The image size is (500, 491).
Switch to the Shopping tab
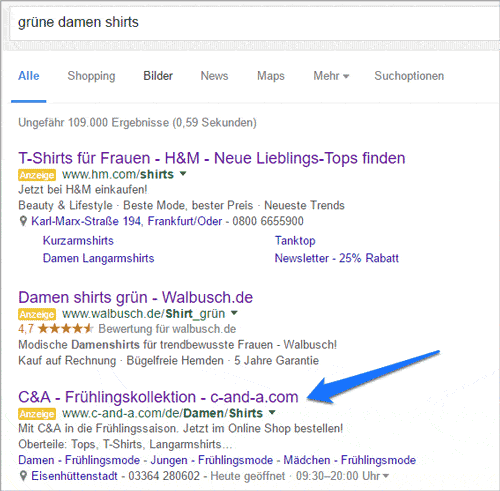pyautogui.click(x=91, y=76)
